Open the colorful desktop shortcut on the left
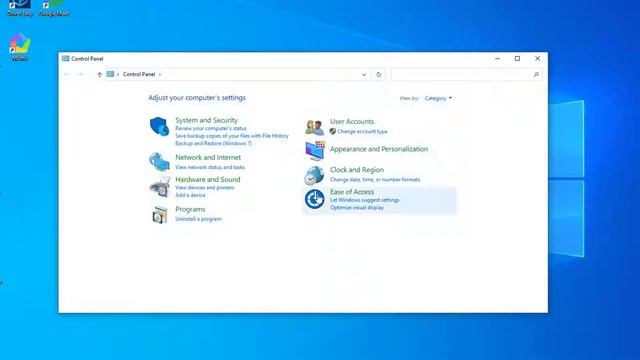Screen dimensions: 640x360 point(20,44)
